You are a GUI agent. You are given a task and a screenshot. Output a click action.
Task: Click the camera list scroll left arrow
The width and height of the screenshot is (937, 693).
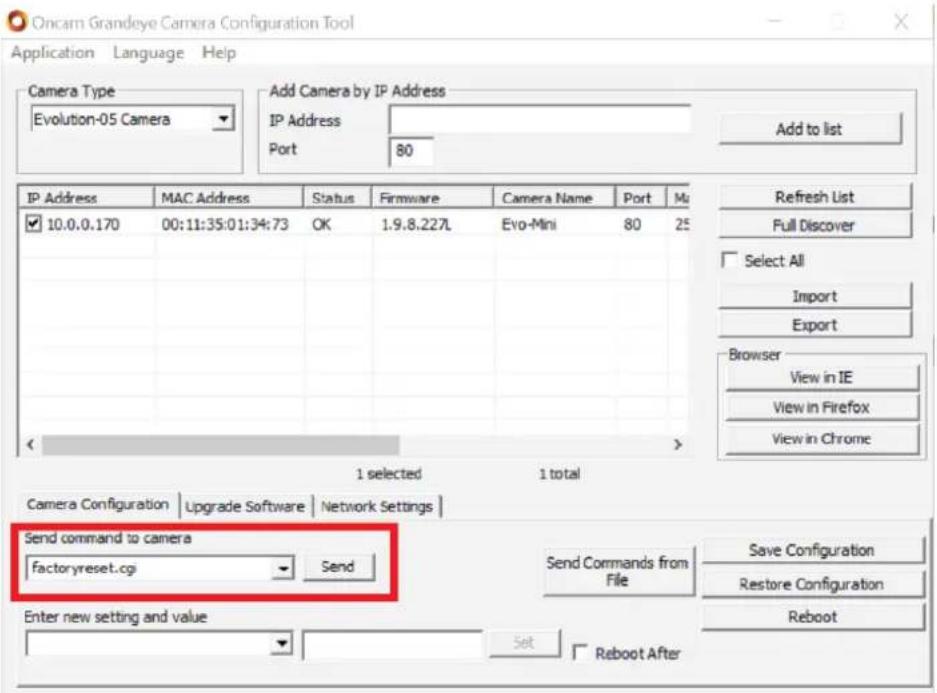[30, 444]
